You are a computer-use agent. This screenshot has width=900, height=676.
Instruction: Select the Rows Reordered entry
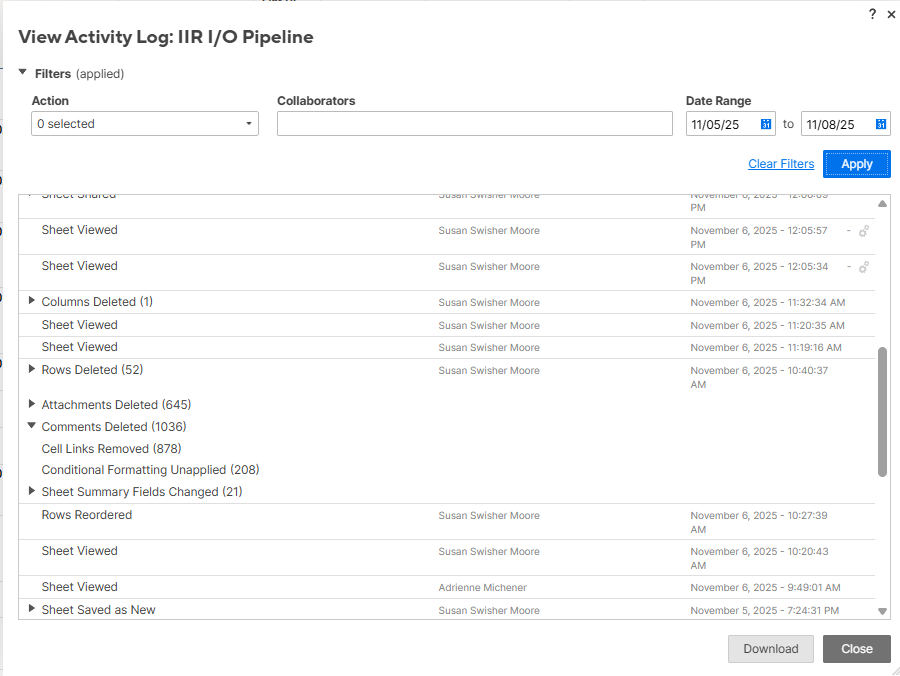point(447,522)
